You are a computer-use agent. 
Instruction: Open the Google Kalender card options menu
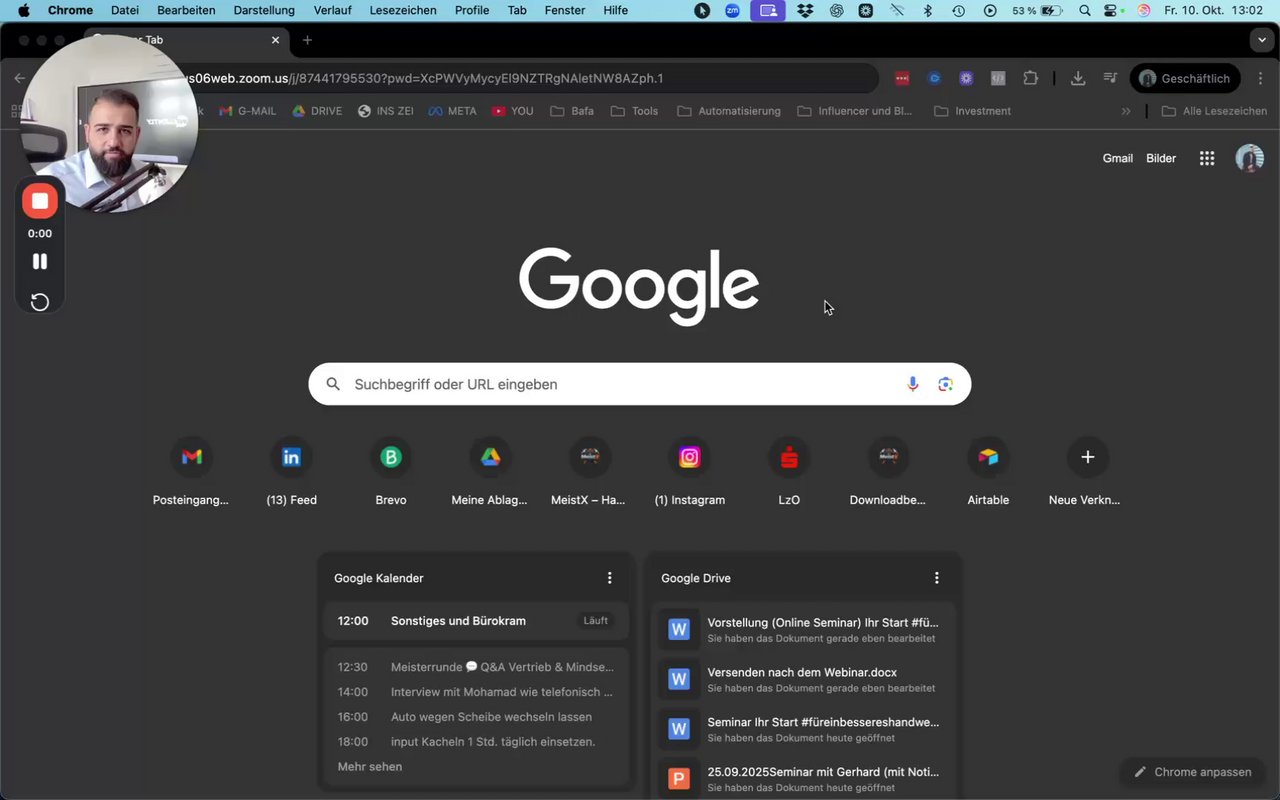click(x=609, y=578)
